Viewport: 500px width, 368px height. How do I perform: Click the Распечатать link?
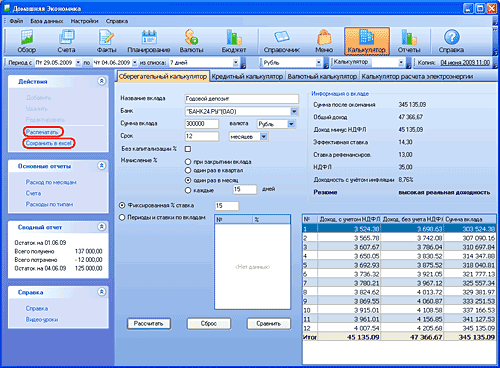[x=42, y=132]
